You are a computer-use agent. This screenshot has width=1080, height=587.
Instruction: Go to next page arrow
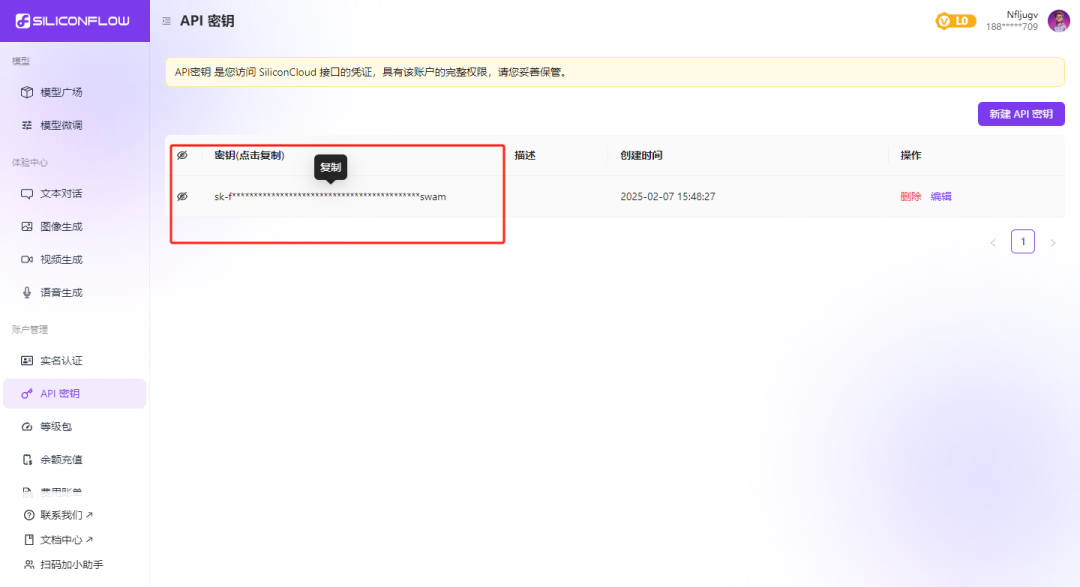1052,243
